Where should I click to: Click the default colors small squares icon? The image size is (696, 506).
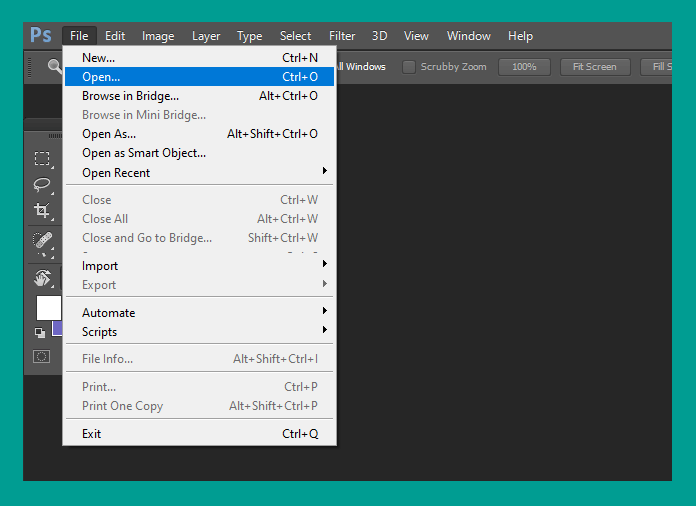40,332
